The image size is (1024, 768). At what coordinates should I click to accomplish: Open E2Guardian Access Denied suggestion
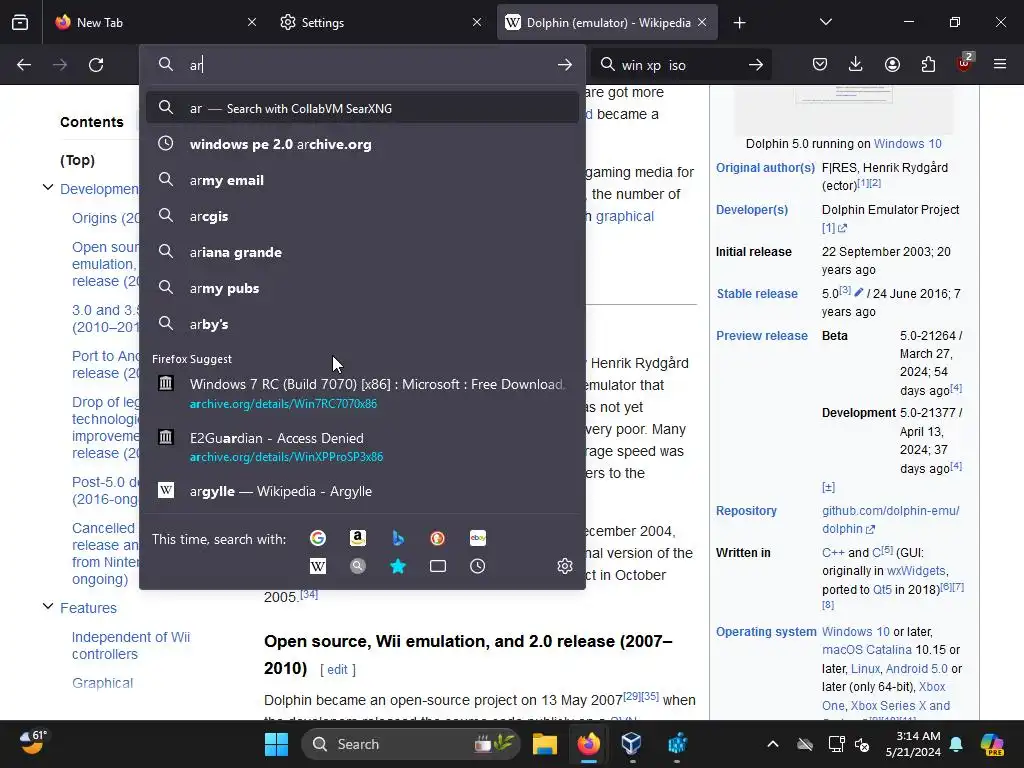click(x=362, y=447)
